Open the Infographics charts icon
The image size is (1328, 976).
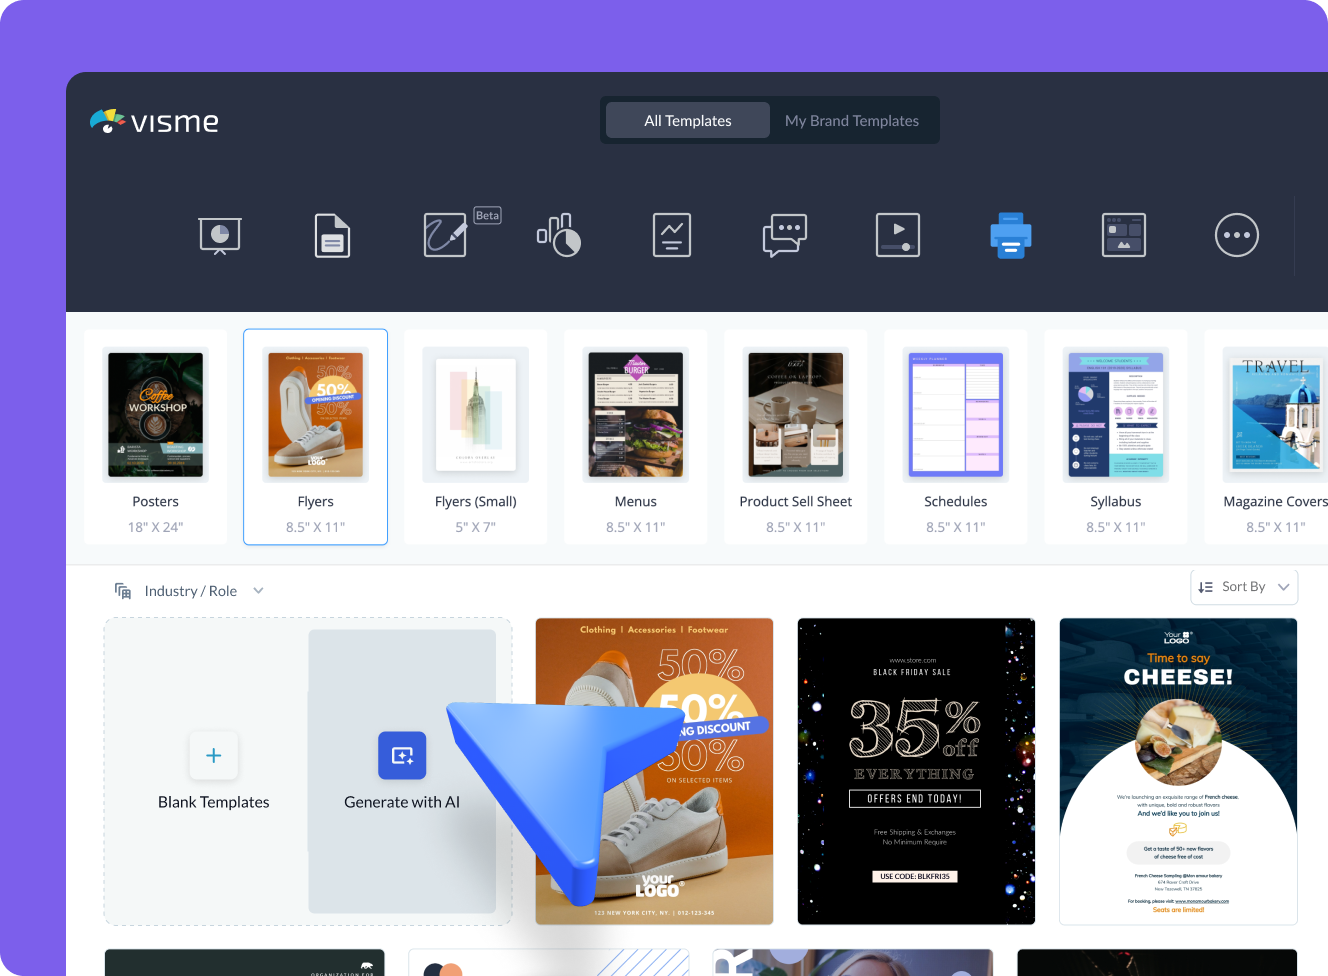(559, 236)
